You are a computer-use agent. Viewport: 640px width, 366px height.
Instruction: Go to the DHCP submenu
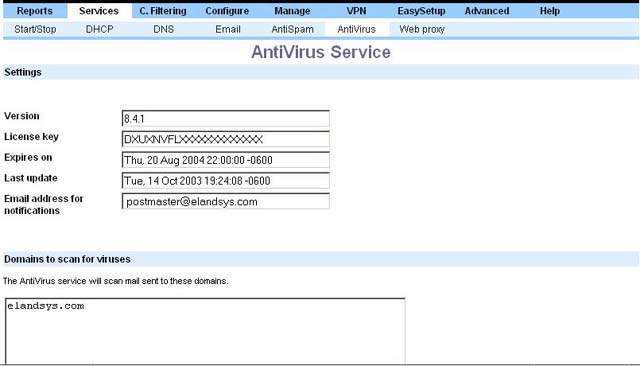(100, 29)
